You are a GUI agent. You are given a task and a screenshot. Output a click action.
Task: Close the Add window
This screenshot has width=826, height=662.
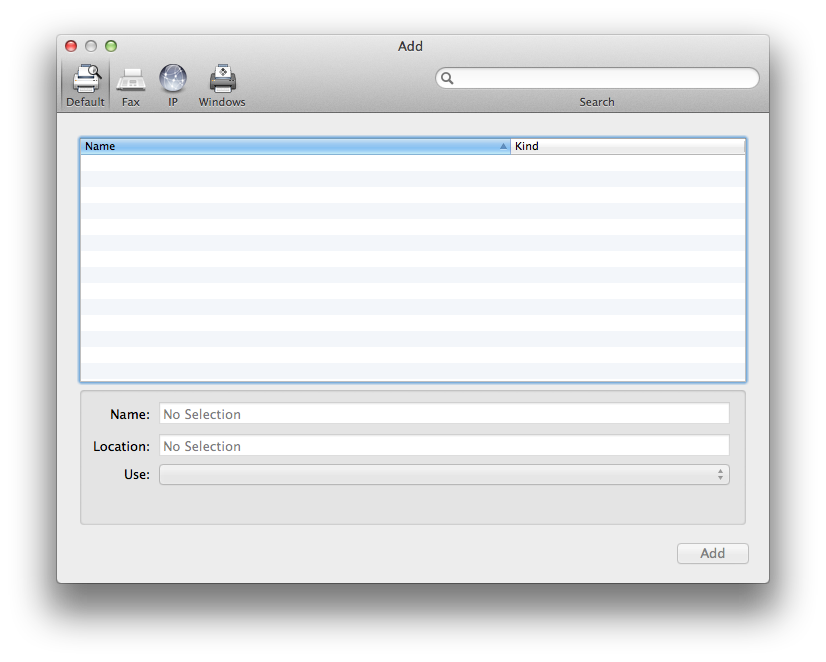(71, 46)
